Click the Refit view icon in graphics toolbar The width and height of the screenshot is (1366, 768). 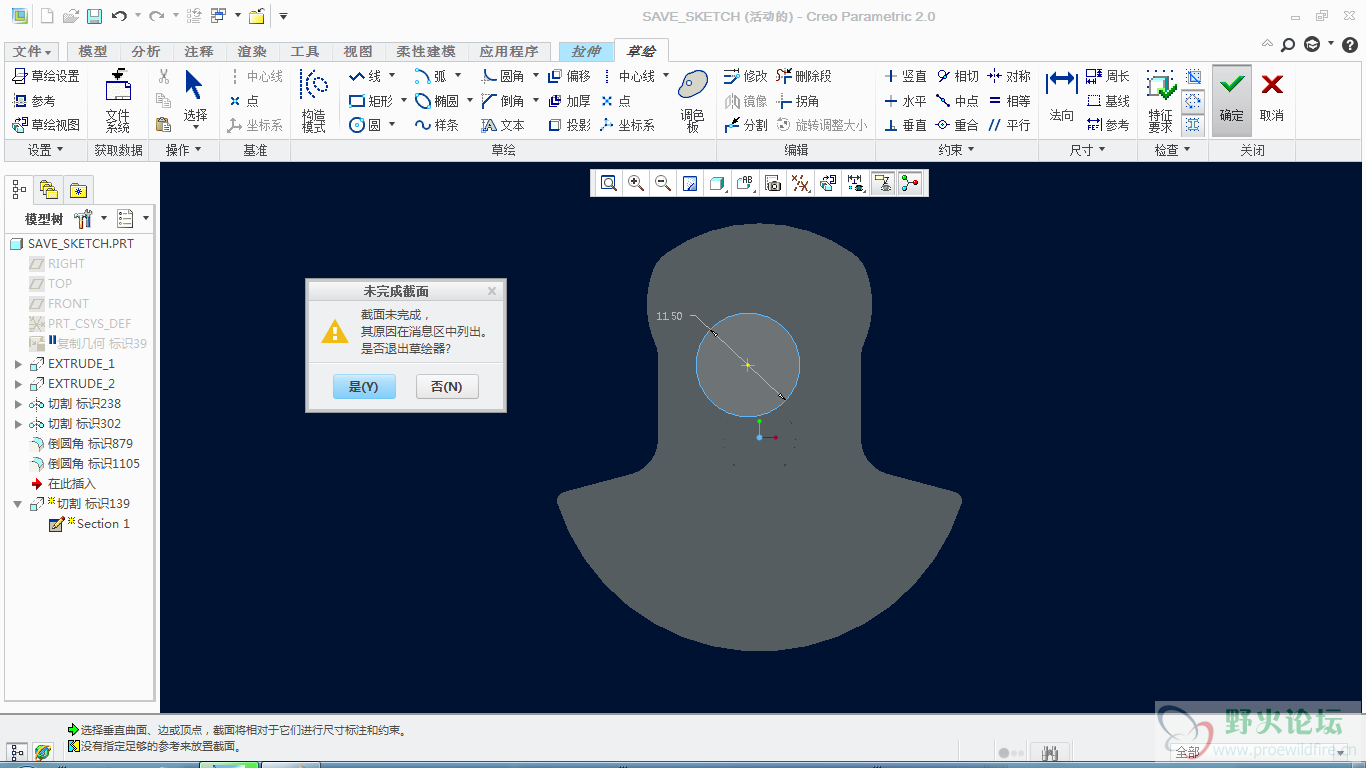[x=608, y=183]
